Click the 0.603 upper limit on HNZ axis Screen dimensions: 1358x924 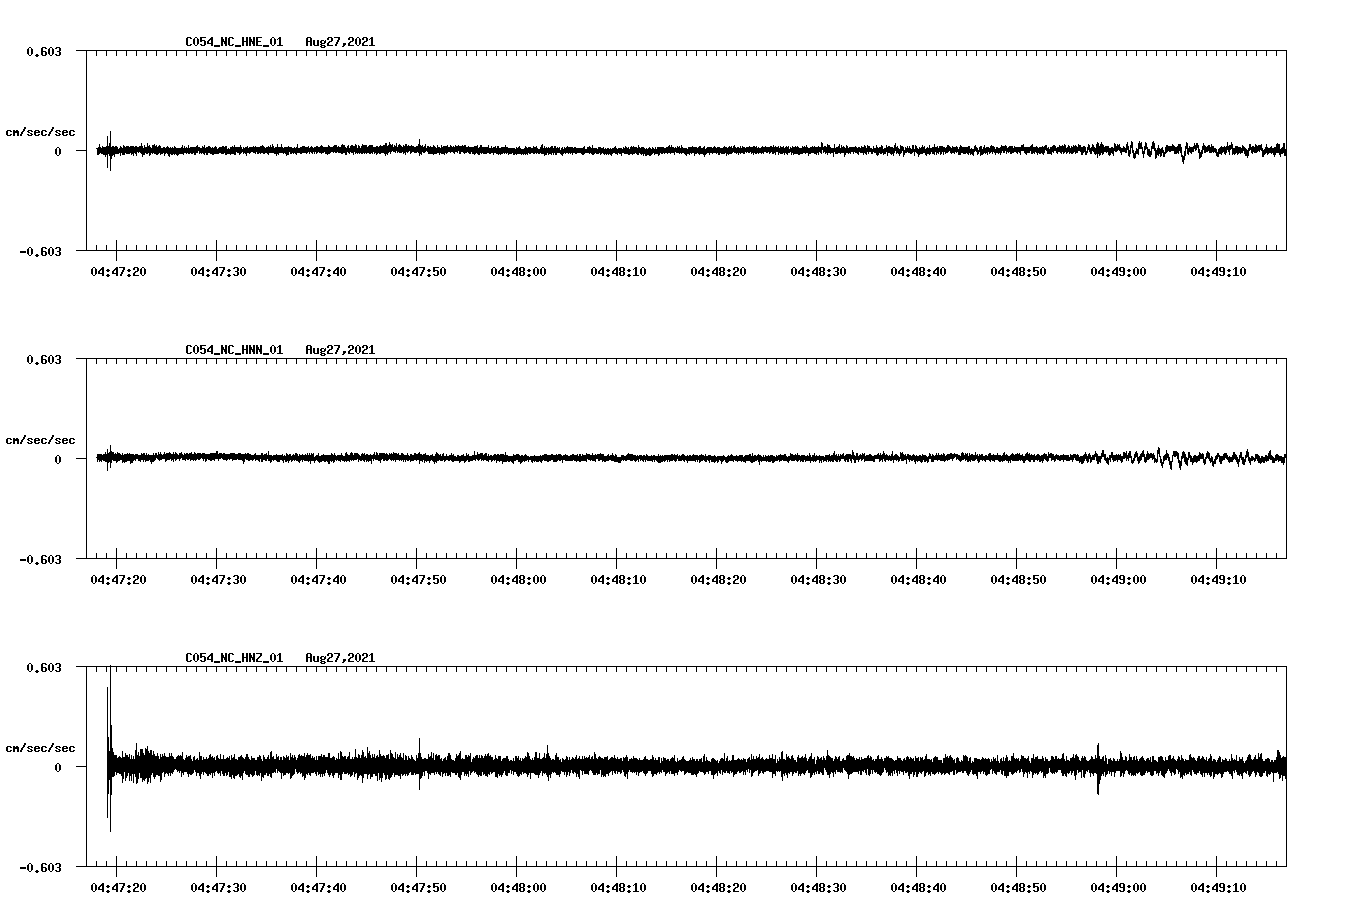coord(44,667)
